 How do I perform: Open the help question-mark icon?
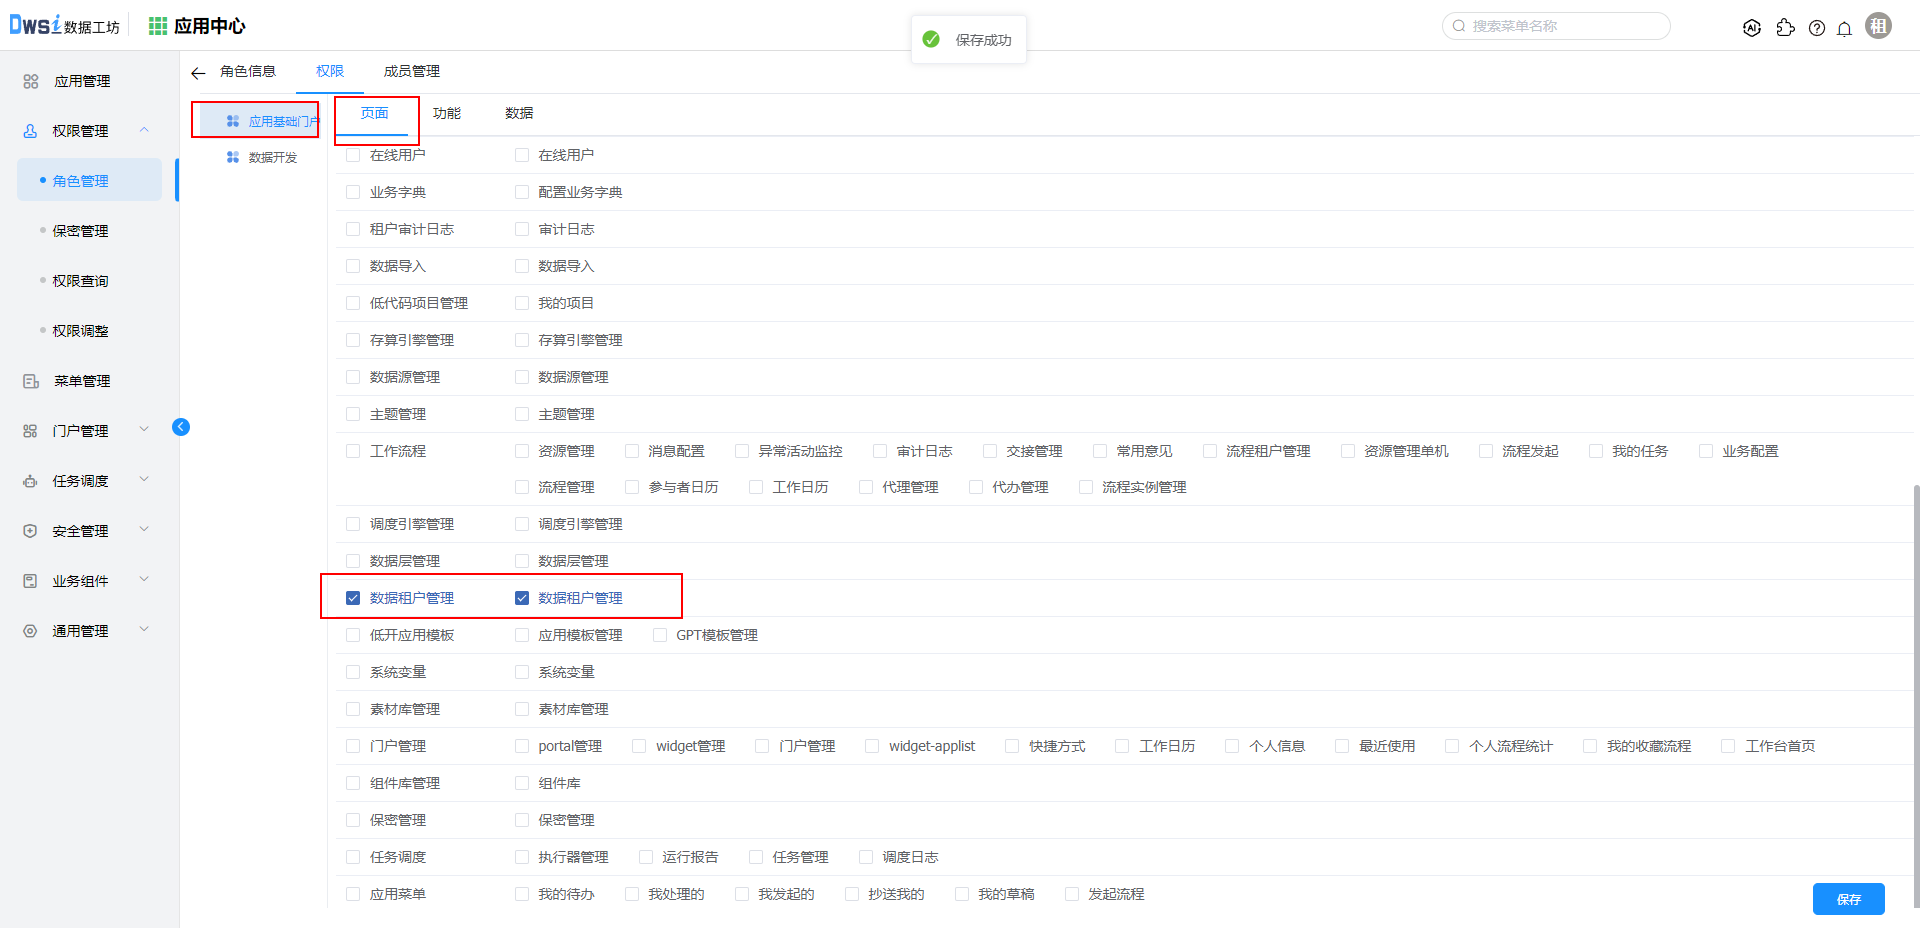coord(1817,28)
